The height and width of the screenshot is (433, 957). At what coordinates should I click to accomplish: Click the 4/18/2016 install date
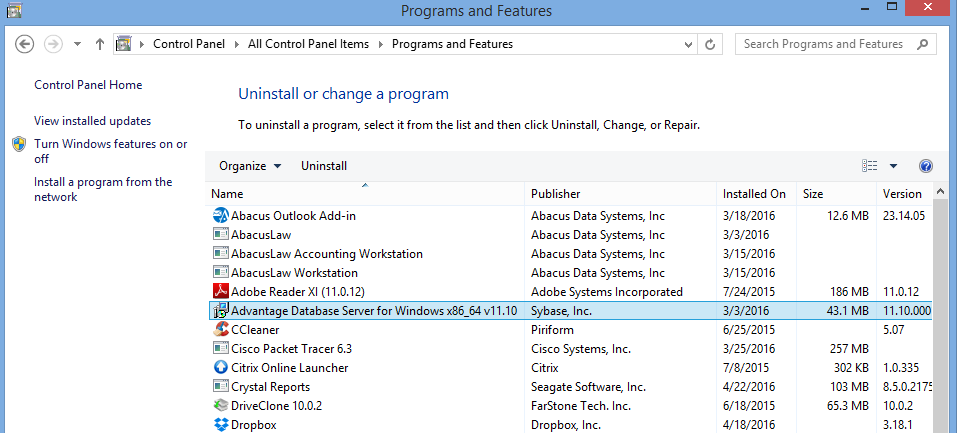click(749, 424)
